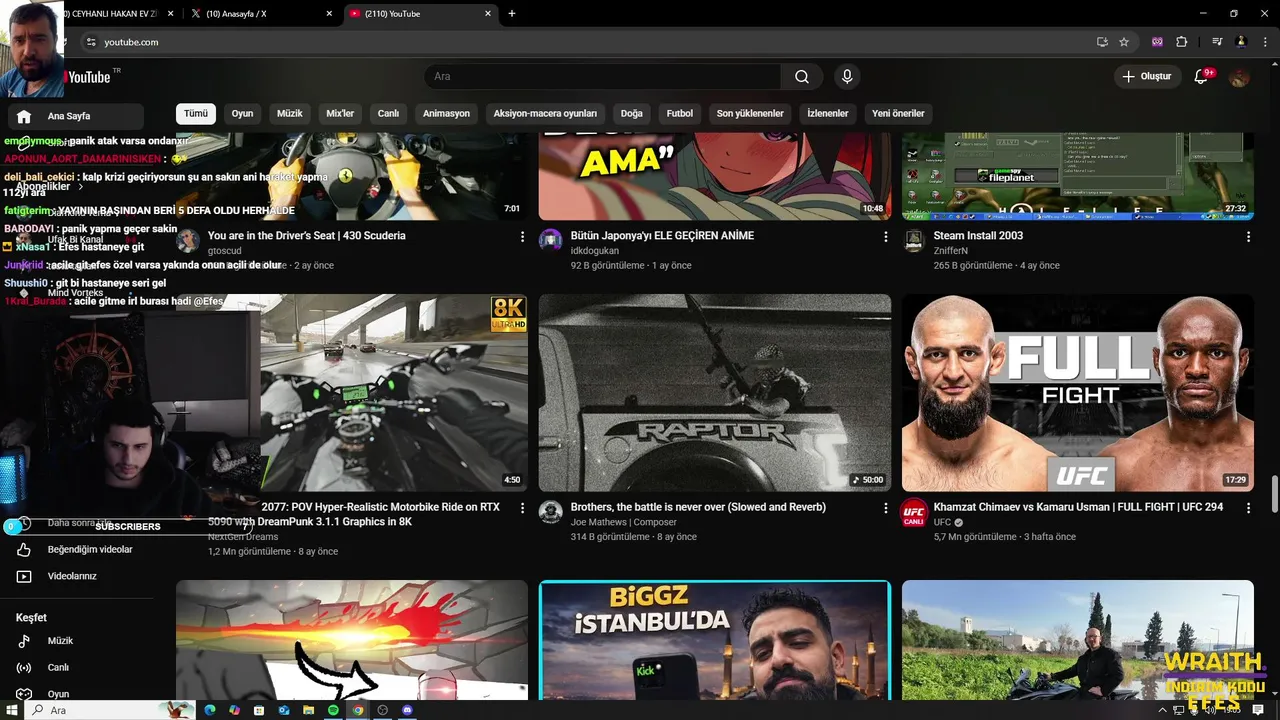Open options for 'Brothers, the battle is never over' video
This screenshot has height=720, width=1280.
coord(885,508)
